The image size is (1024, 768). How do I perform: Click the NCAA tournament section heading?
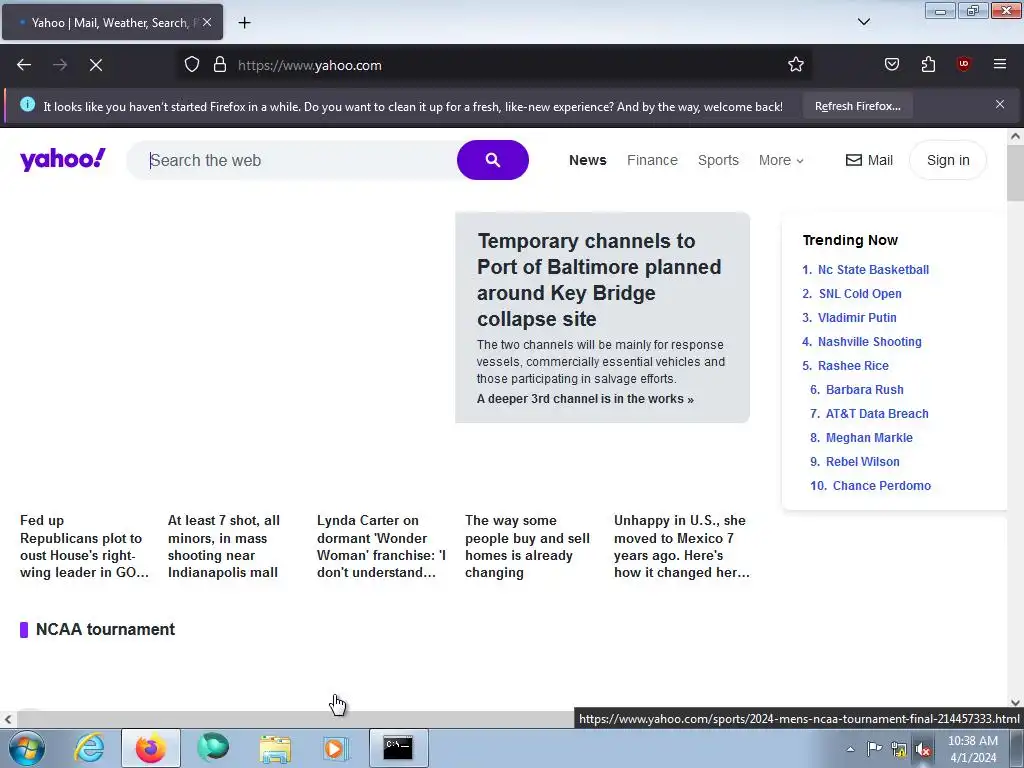point(105,630)
